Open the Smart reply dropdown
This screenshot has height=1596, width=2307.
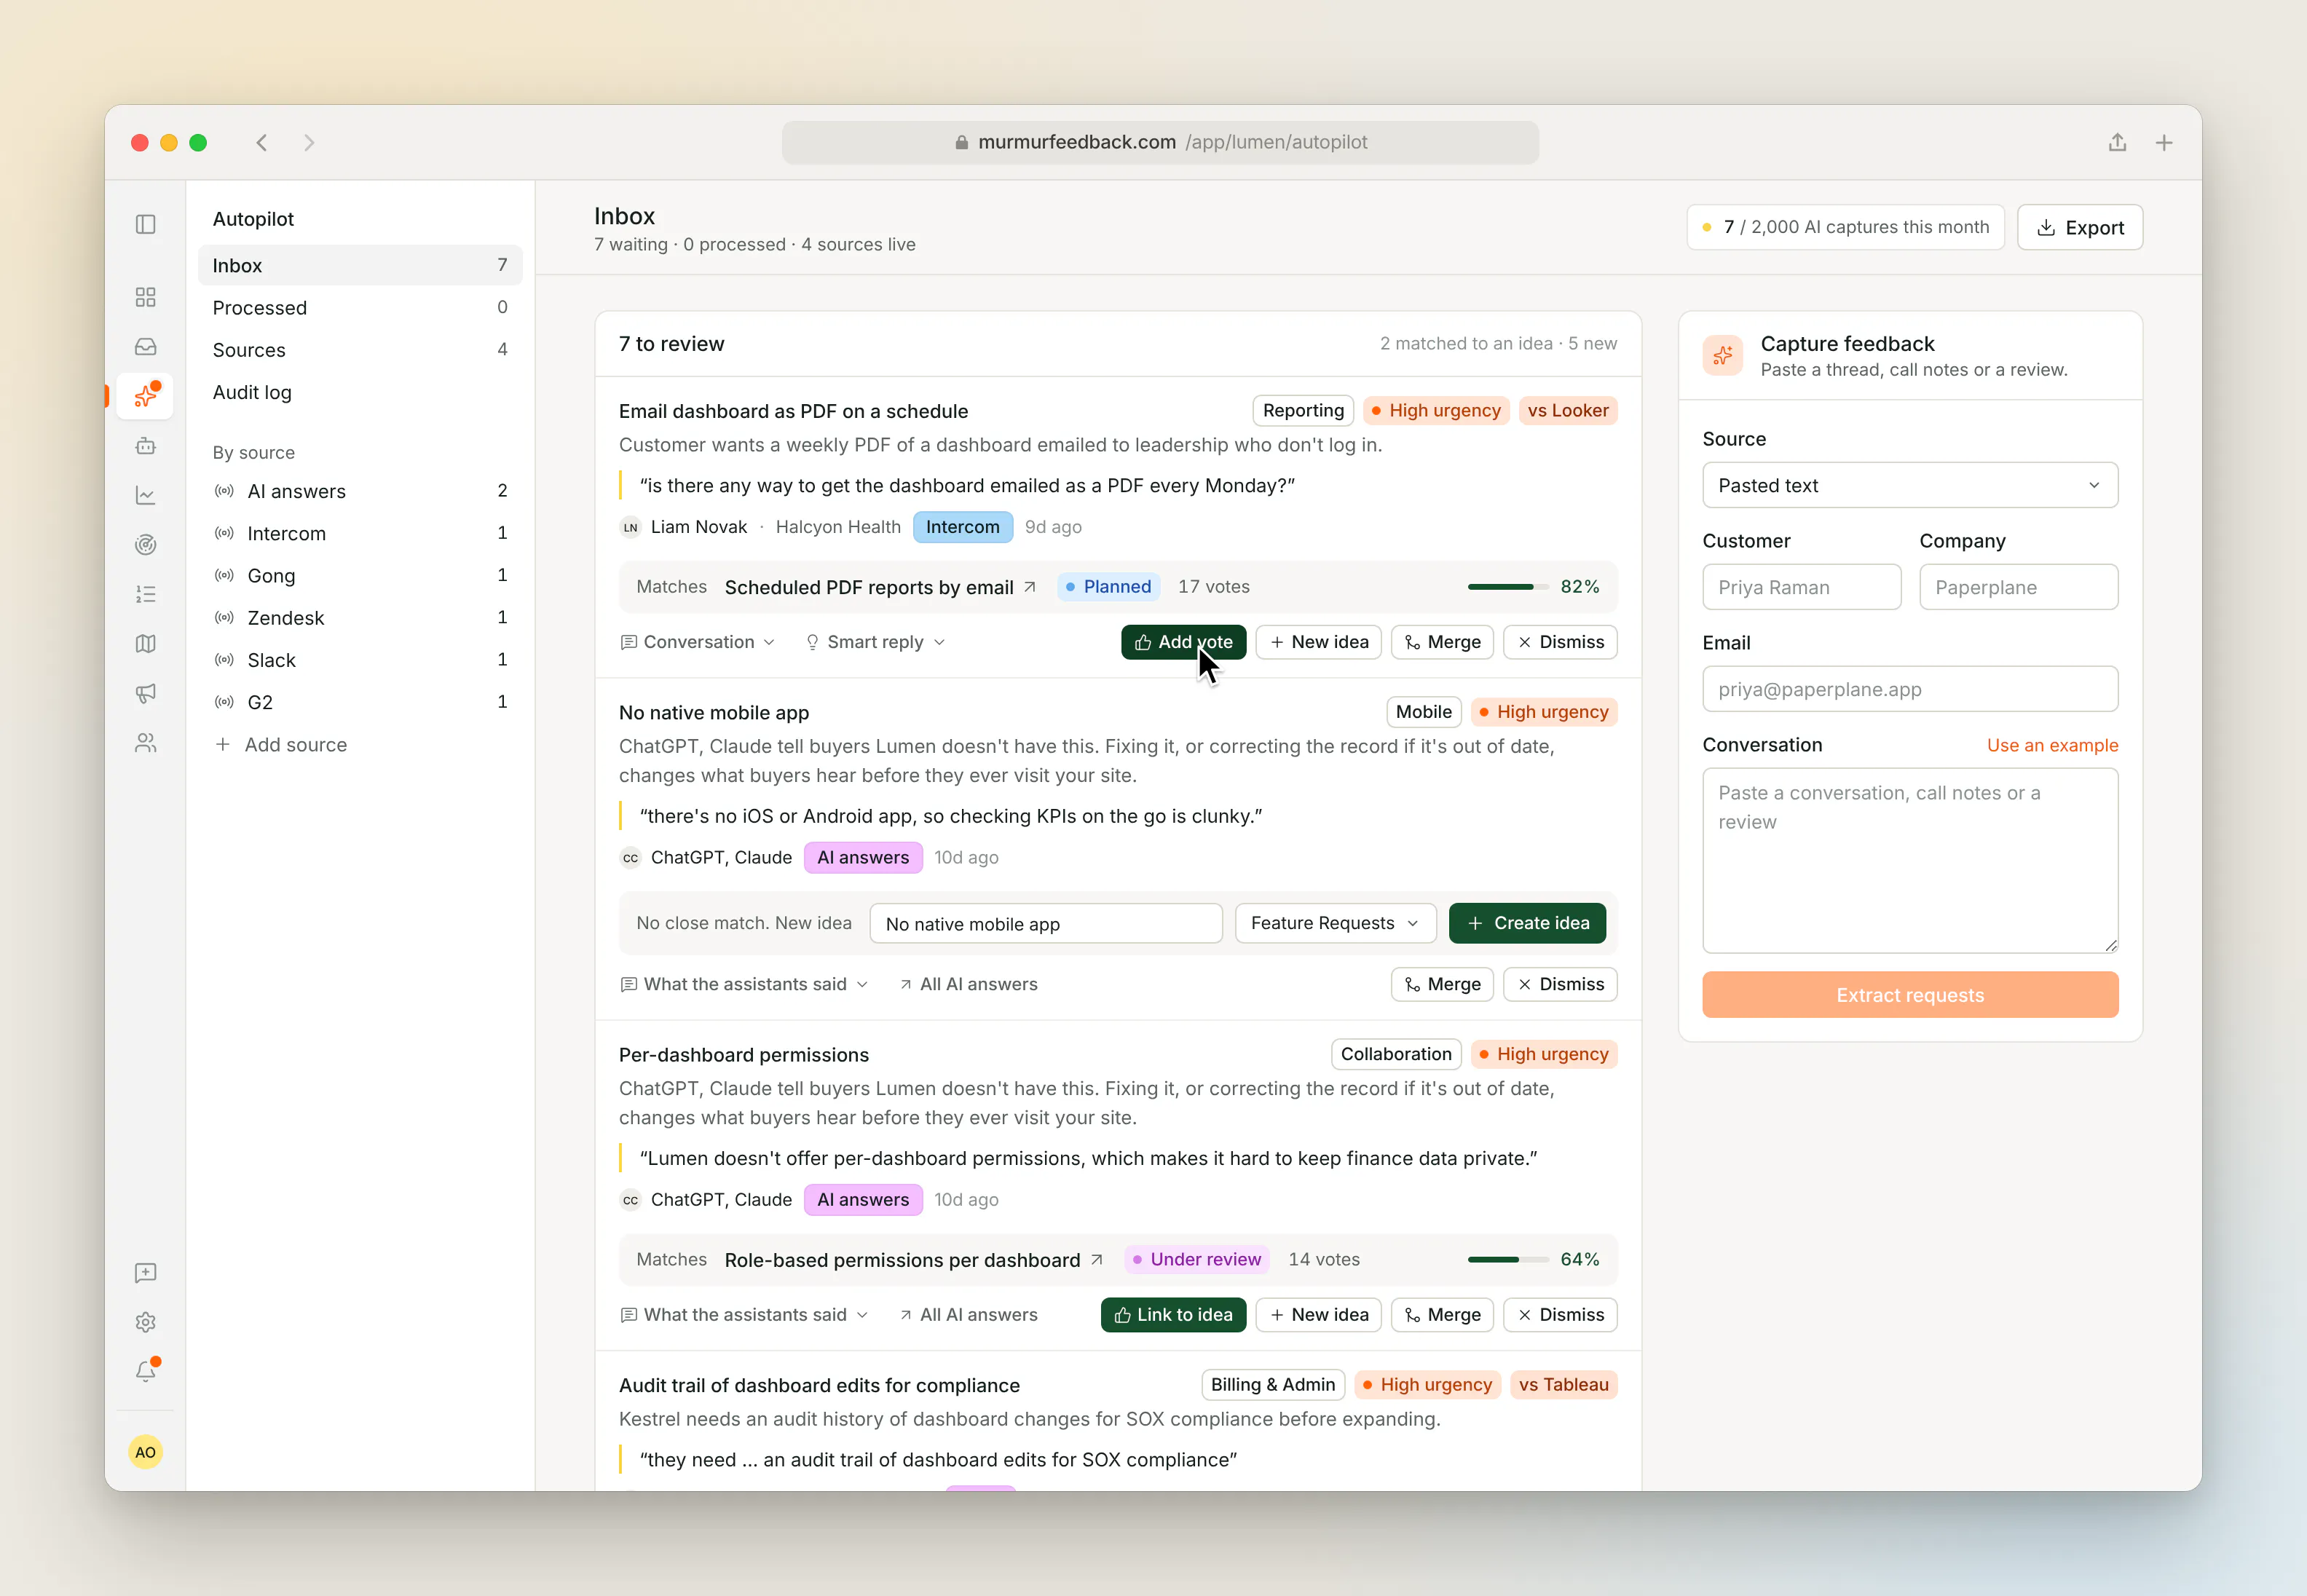point(875,642)
